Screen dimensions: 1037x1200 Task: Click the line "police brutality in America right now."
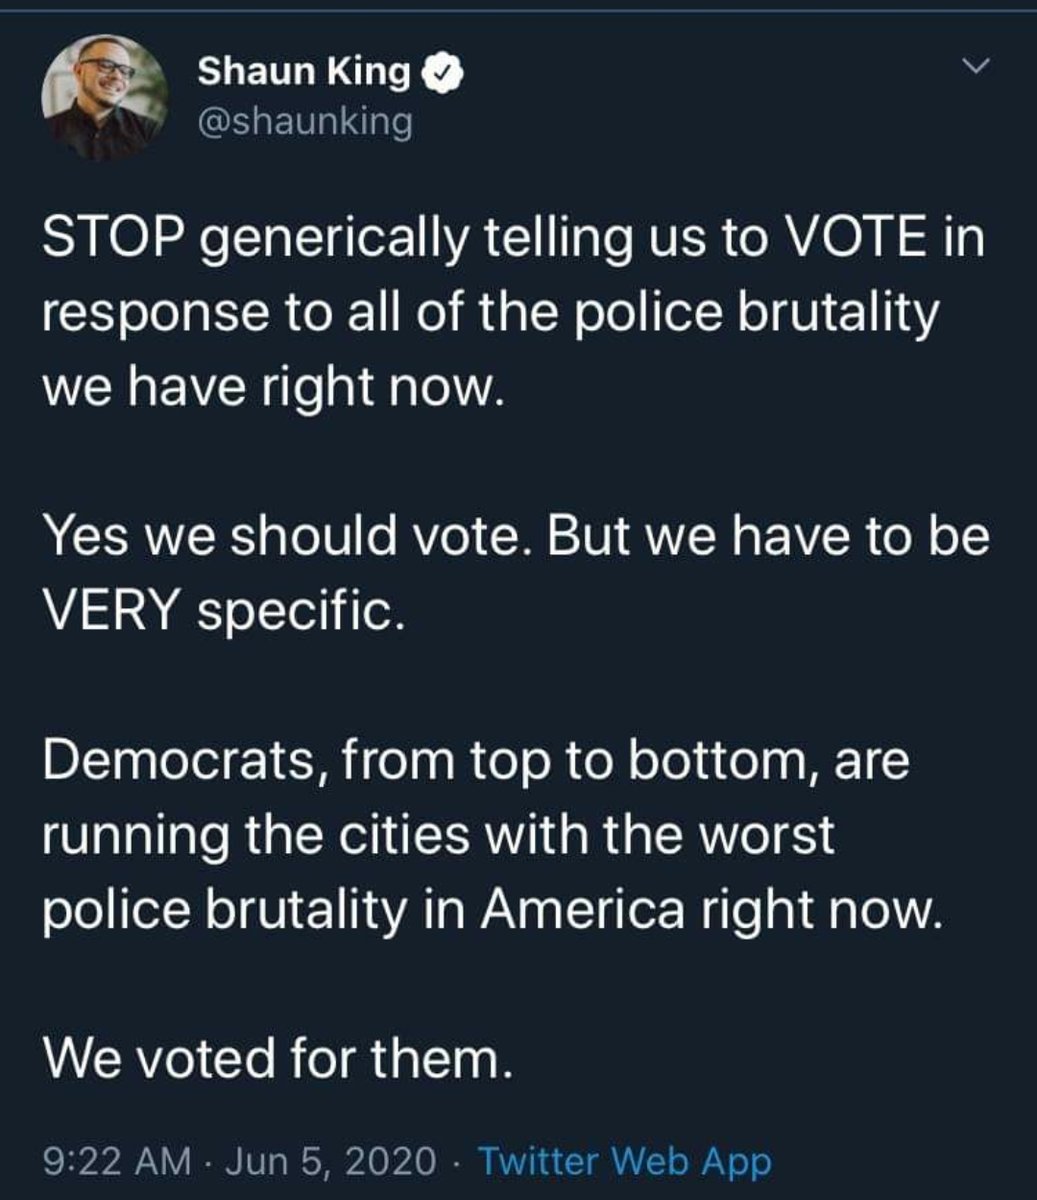tap(492, 908)
